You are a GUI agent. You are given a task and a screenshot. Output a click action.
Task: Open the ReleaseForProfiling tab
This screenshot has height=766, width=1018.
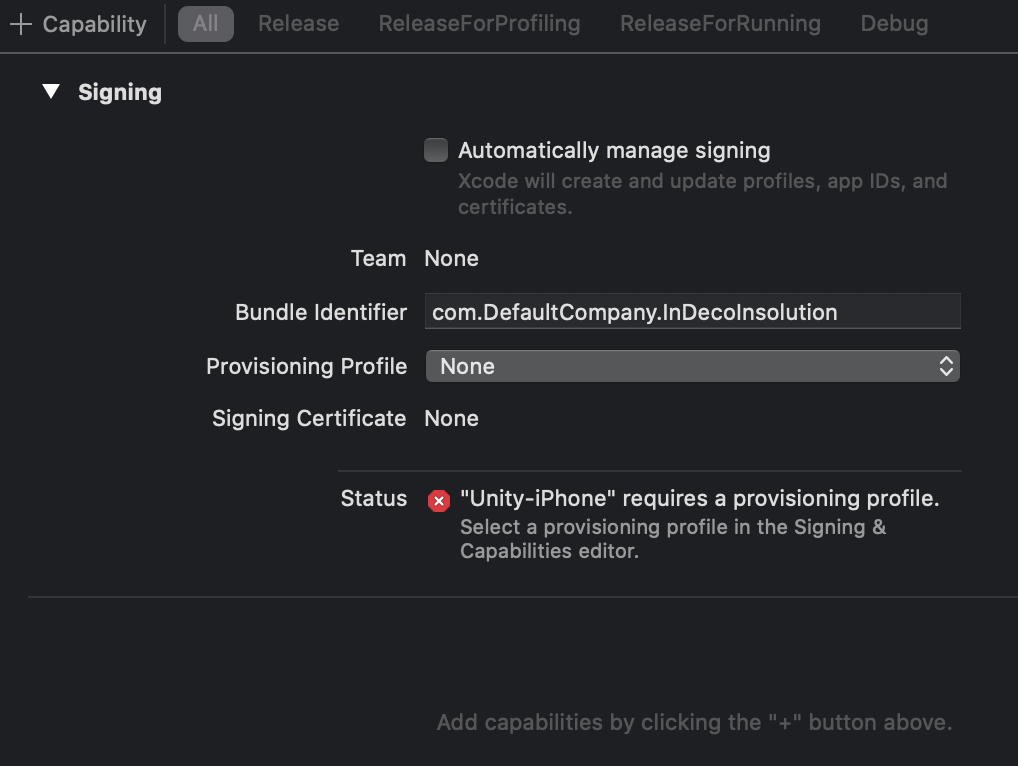tap(479, 24)
